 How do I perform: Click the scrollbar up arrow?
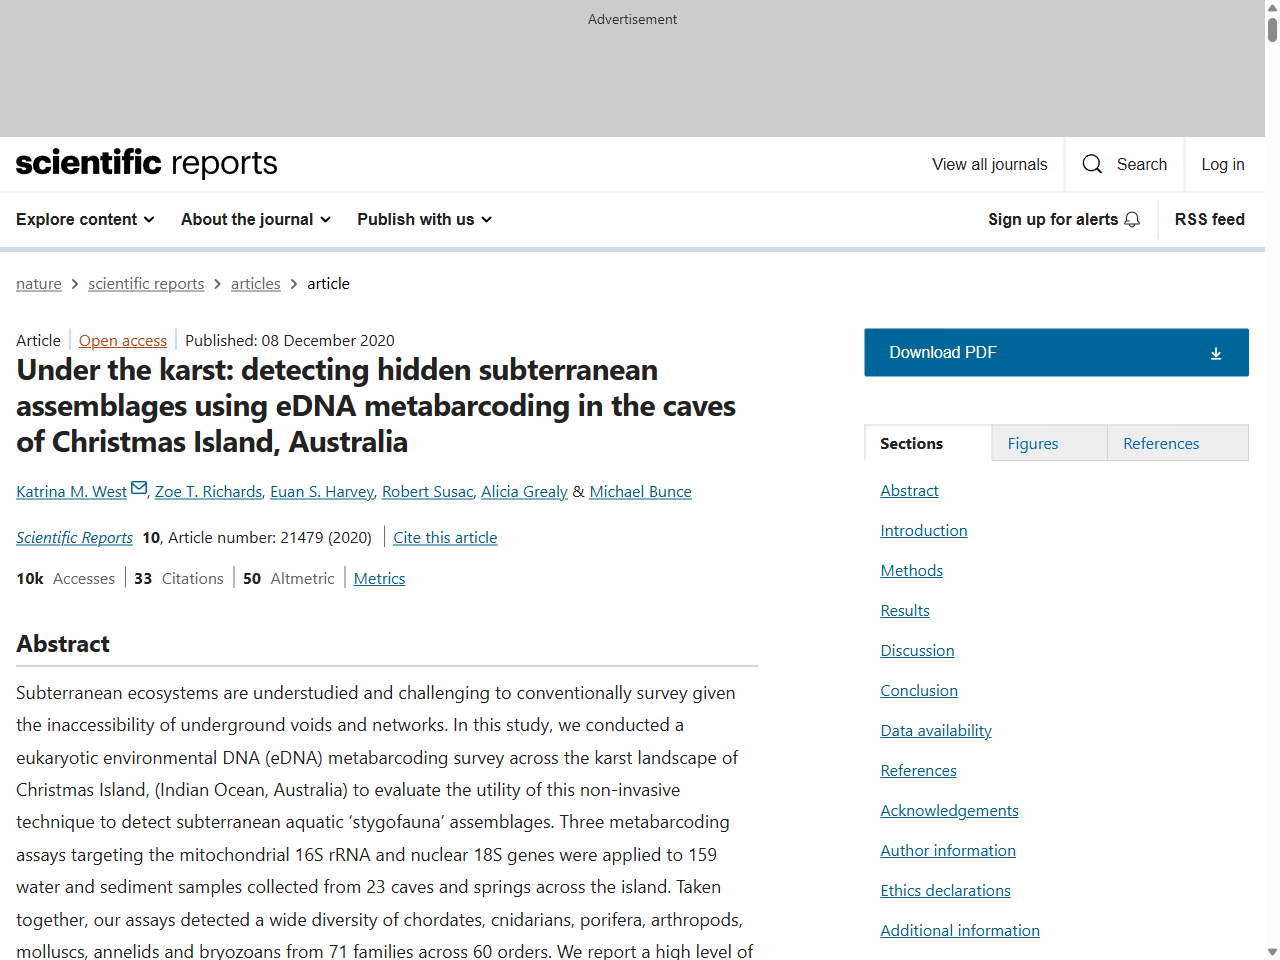click(1272, 7)
